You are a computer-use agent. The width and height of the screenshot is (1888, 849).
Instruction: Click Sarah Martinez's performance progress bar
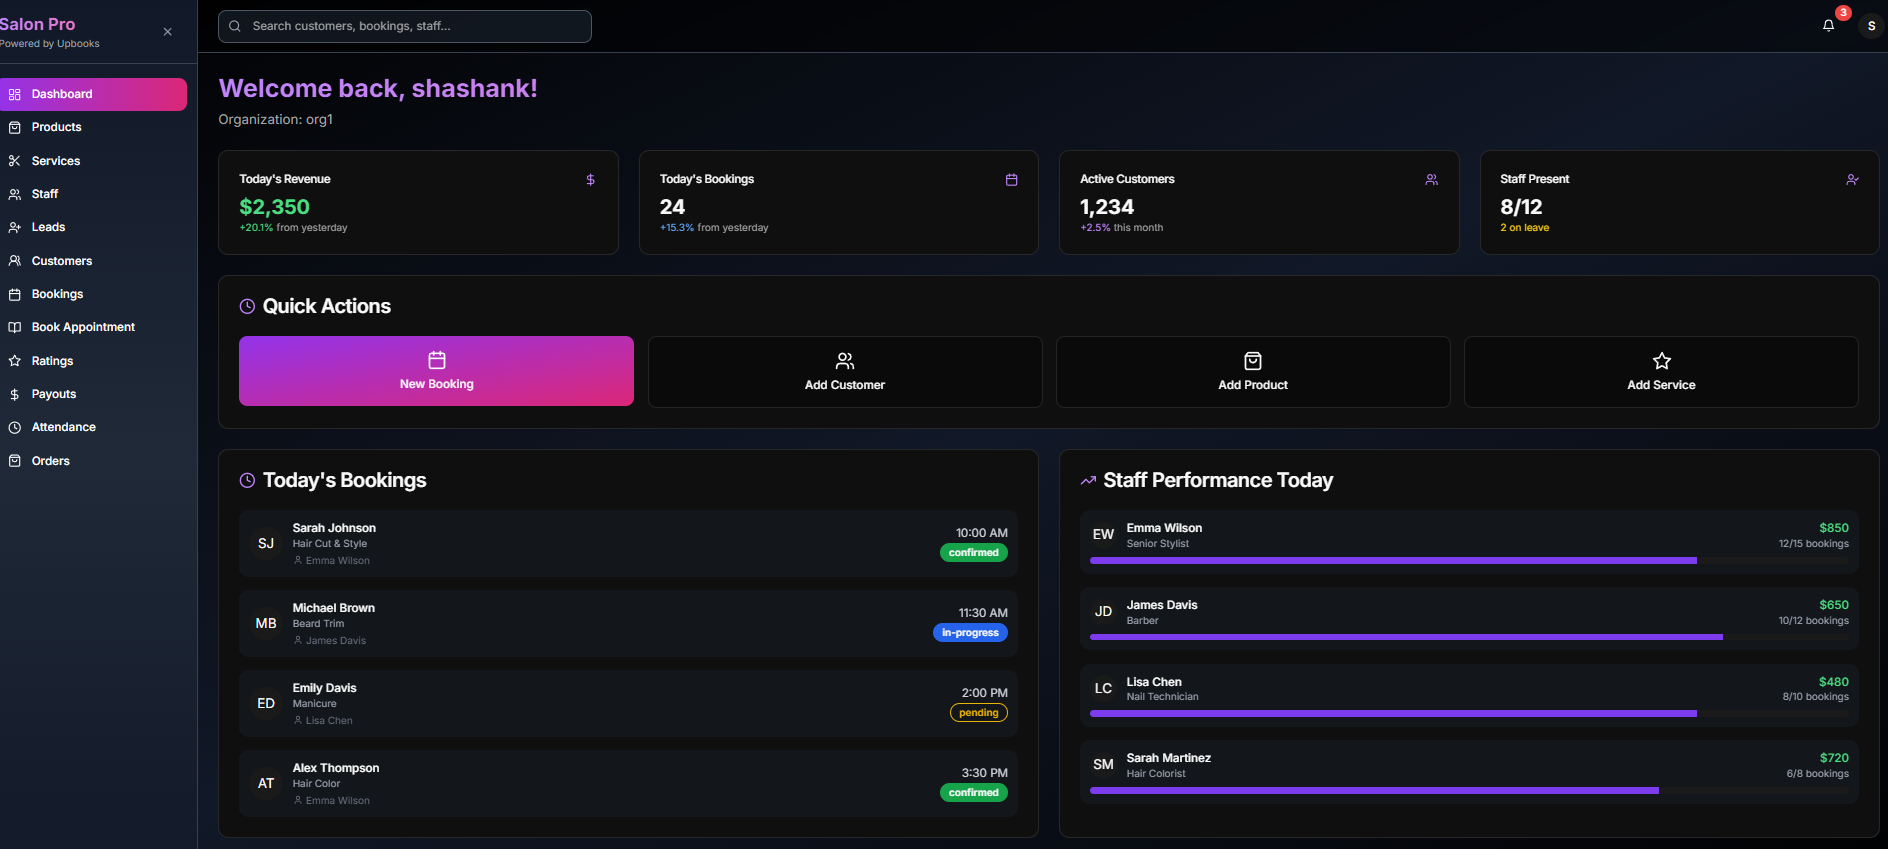coord(1469,791)
